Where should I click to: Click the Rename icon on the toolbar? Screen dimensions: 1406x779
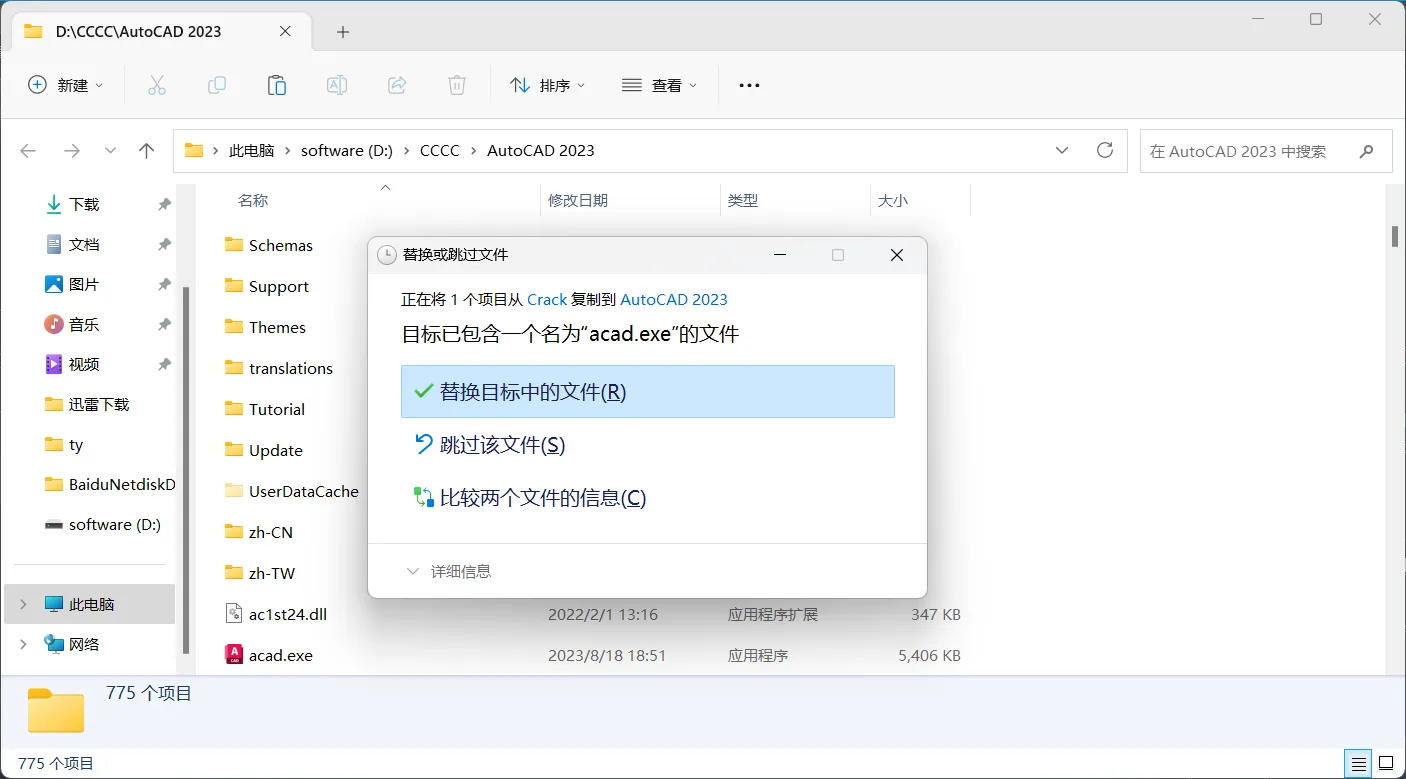click(x=336, y=85)
